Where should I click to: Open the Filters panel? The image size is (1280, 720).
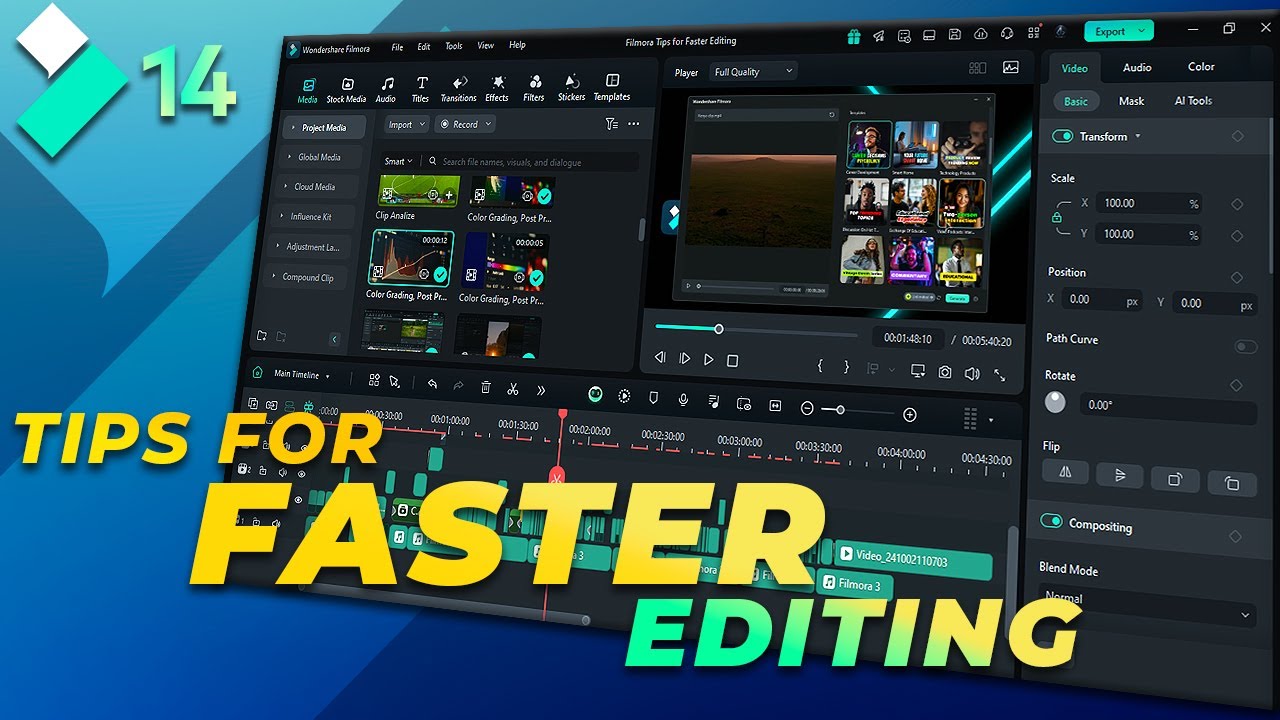(x=534, y=89)
